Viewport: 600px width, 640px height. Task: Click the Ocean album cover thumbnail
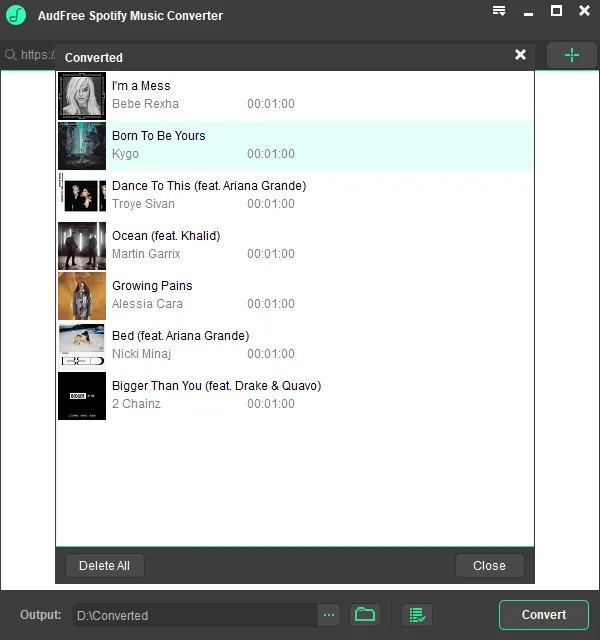pos(82,245)
